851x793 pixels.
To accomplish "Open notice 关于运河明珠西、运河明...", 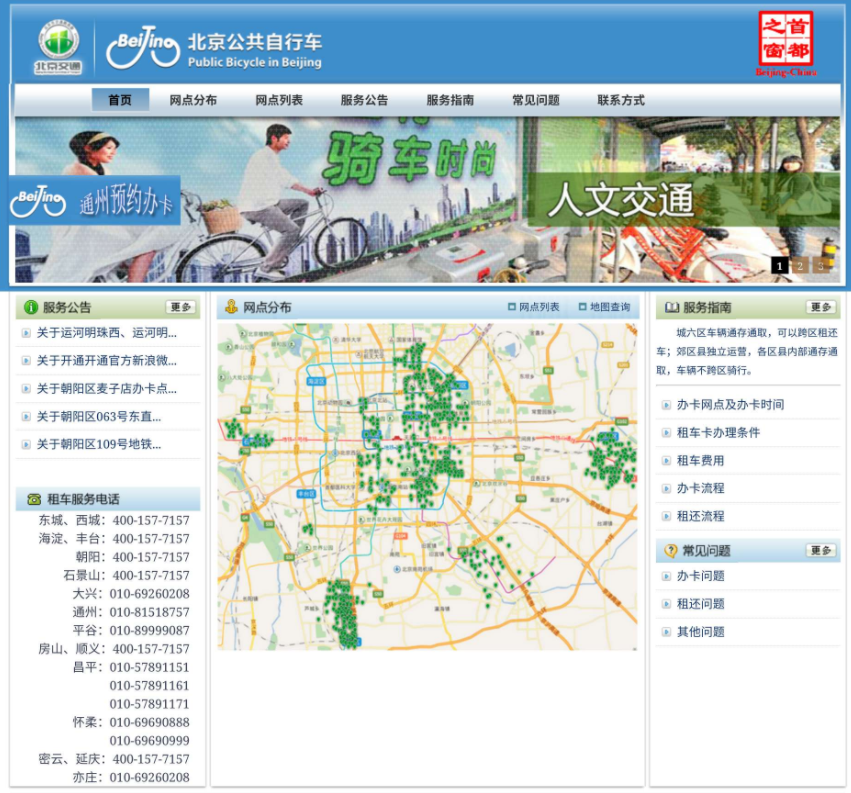I will coord(106,333).
